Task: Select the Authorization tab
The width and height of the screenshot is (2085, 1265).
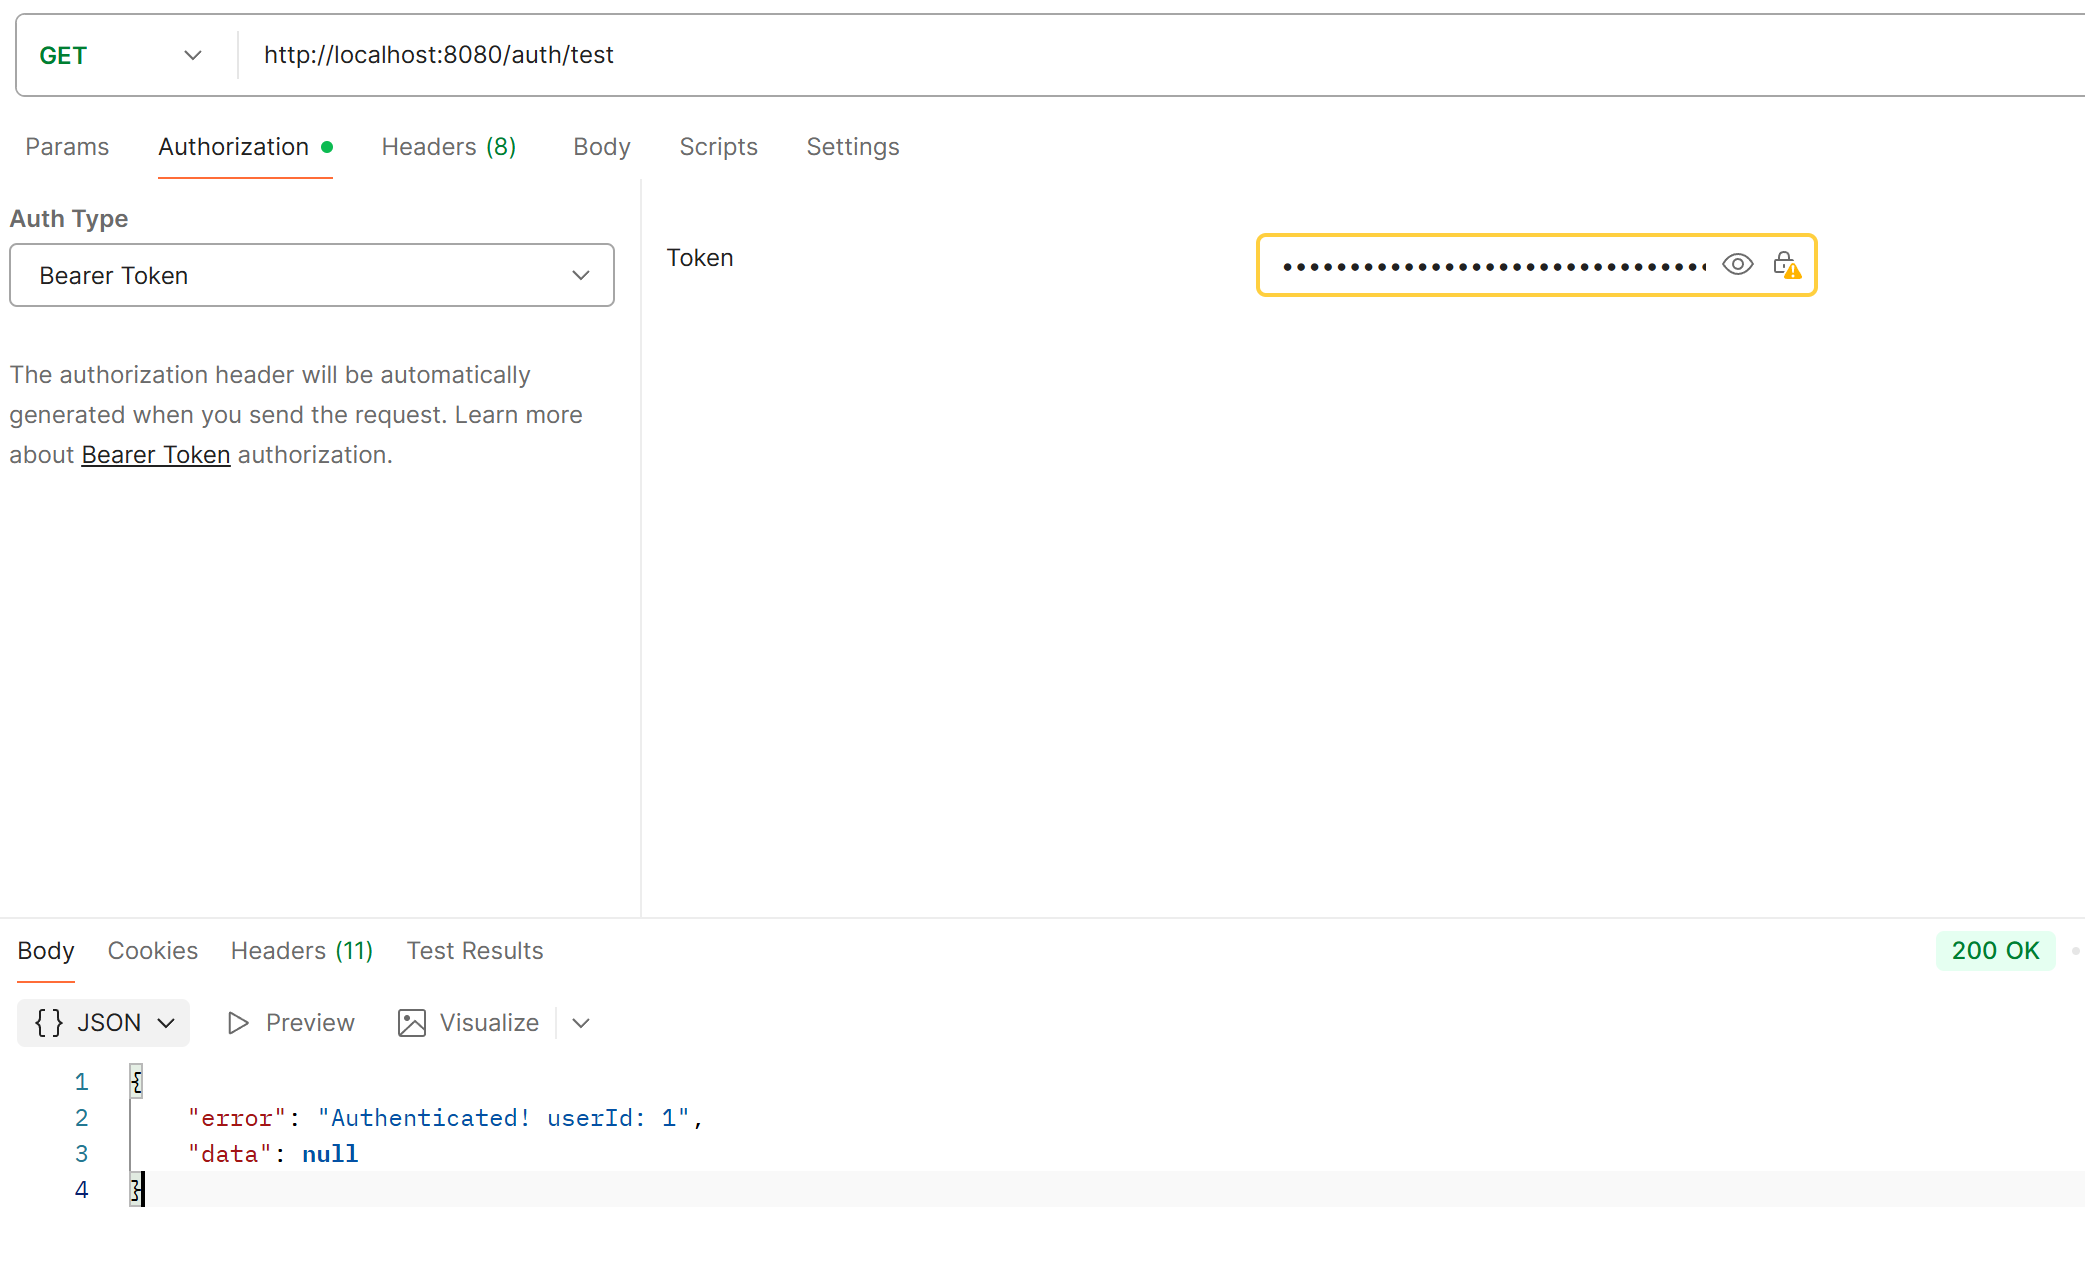Action: (245, 147)
